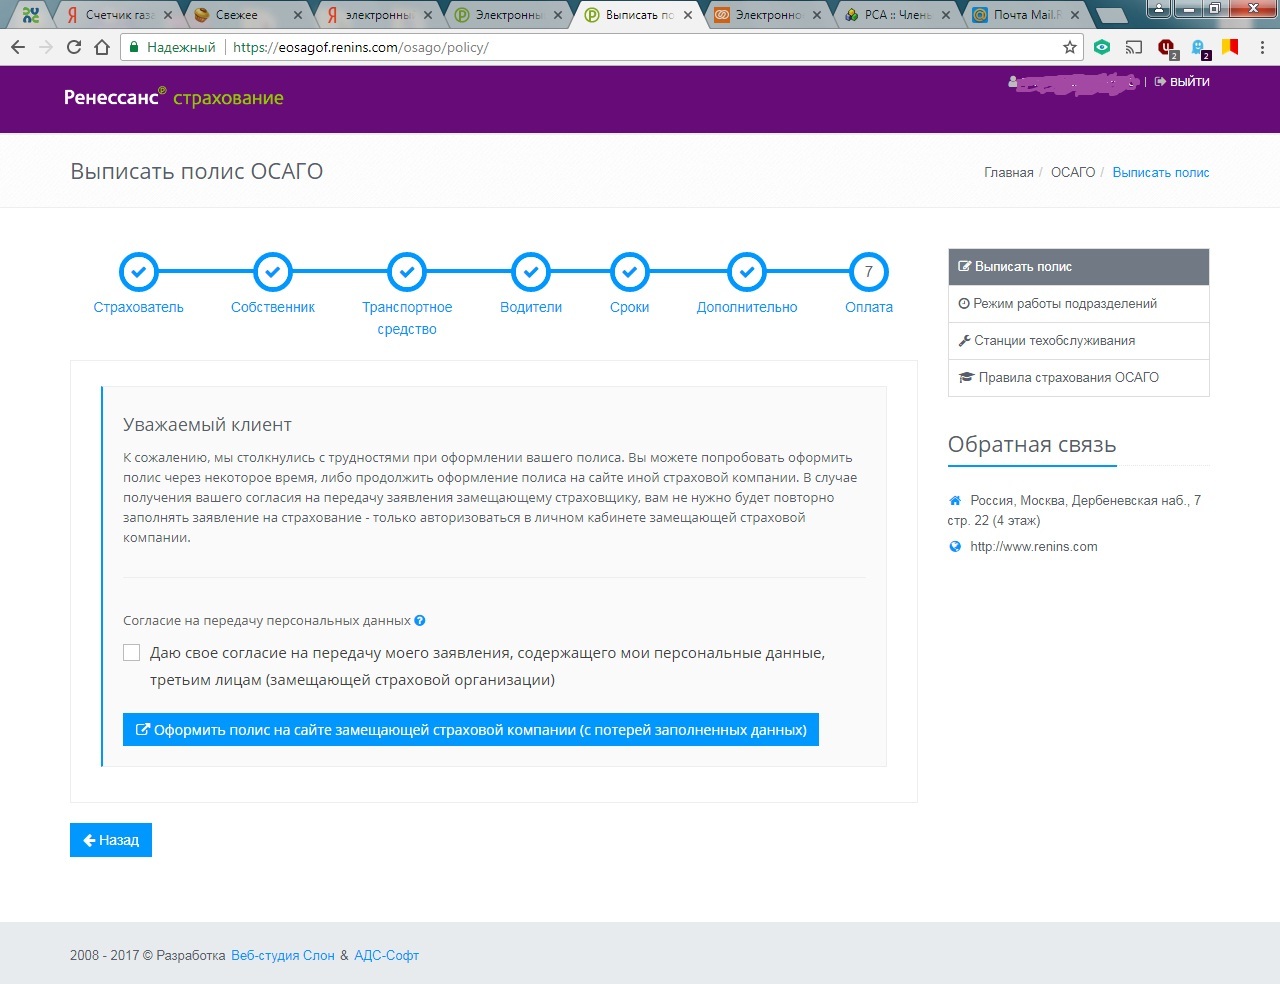Image resolution: width=1280 pixels, height=984 pixels.
Task: Click step 7 Оплата circle
Action: click(x=869, y=271)
